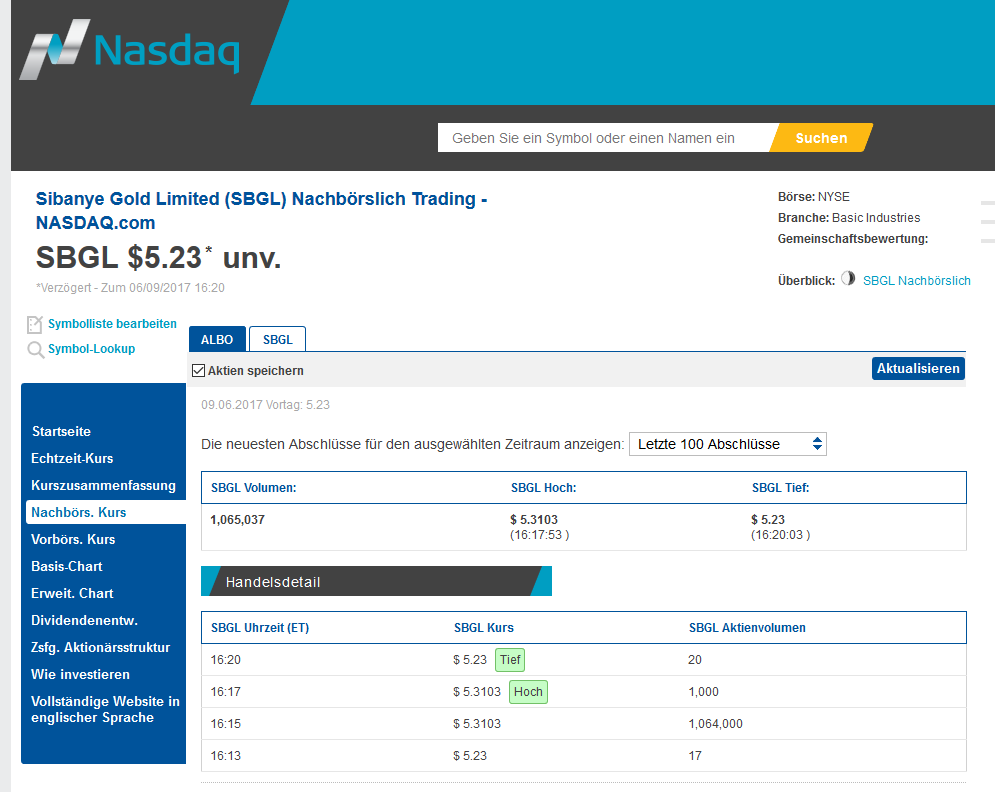Open the SBGL Nachbörslich link
The height and width of the screenshot is (792, 995).
click(916, 280)
